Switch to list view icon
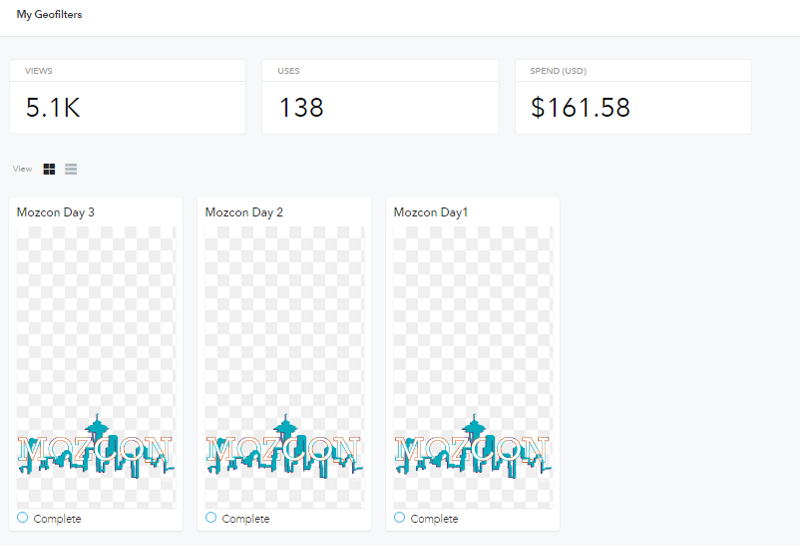The image size is (800, 546). tap(71, 169)
